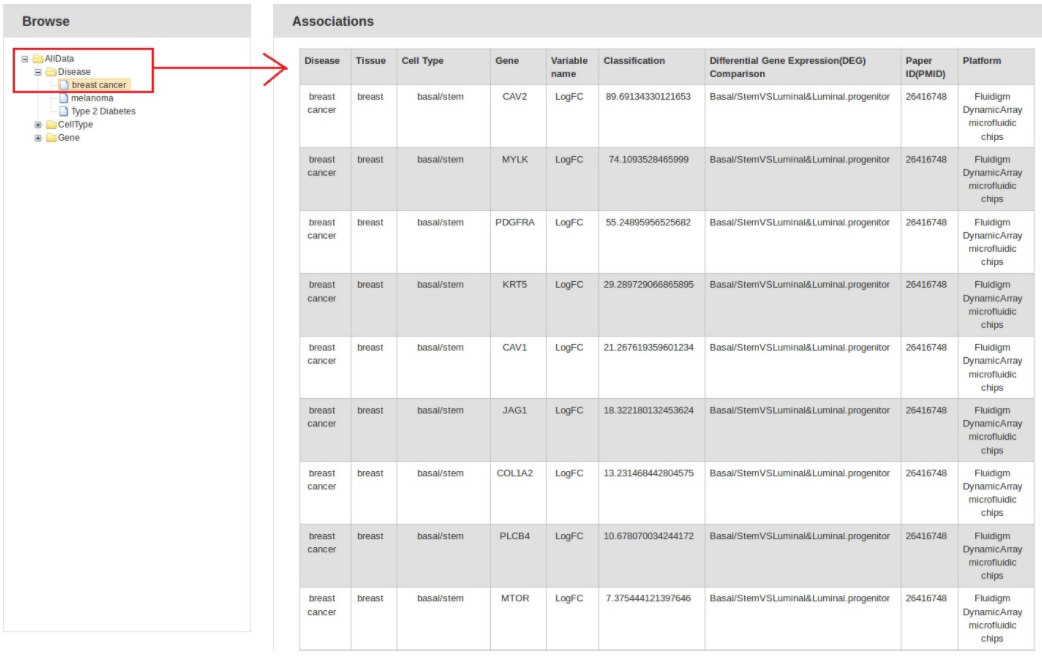
Task: Click the Differential Gene Expression(DEG) Comparison header
Action: point(802,66)
